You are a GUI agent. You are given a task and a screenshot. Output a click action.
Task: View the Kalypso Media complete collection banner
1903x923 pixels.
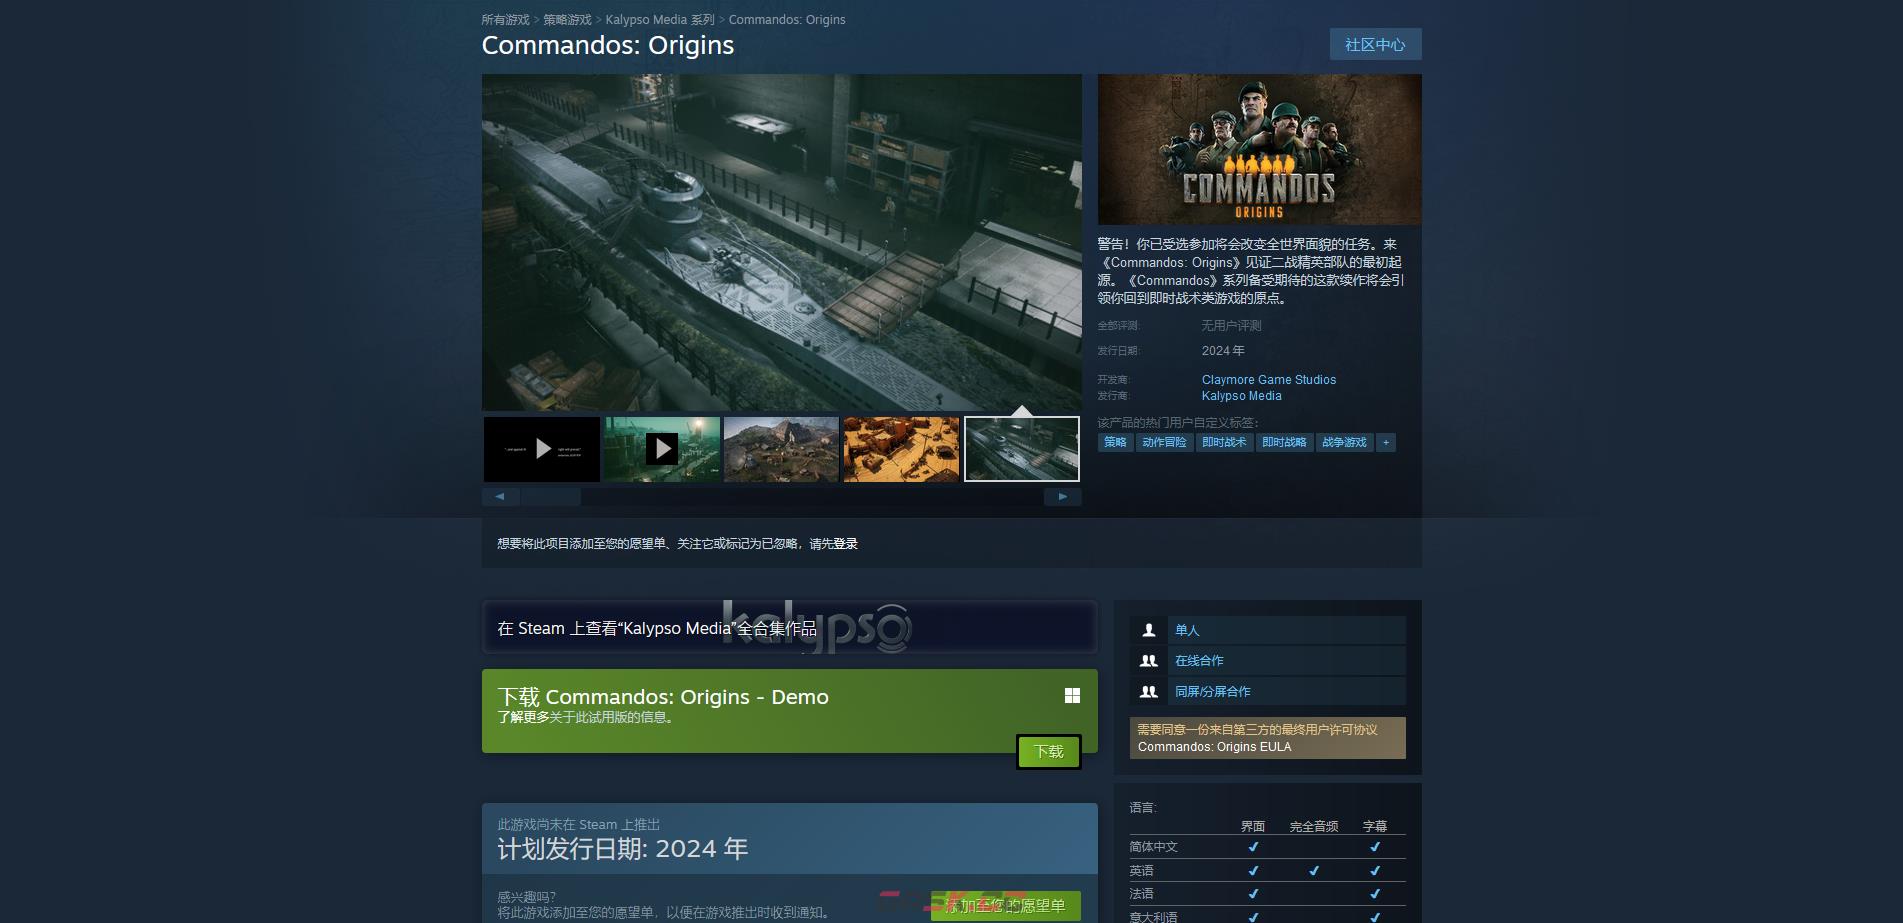789,628
